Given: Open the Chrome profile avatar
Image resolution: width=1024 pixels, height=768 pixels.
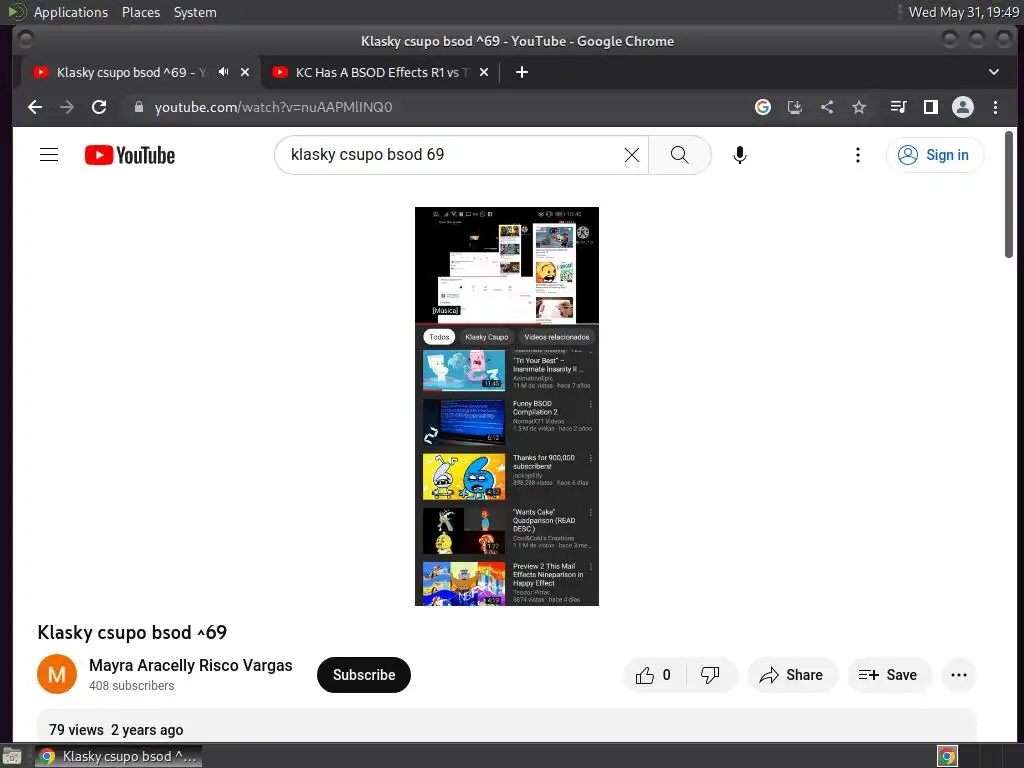Looking at the screenshot, I should point(963,107).
